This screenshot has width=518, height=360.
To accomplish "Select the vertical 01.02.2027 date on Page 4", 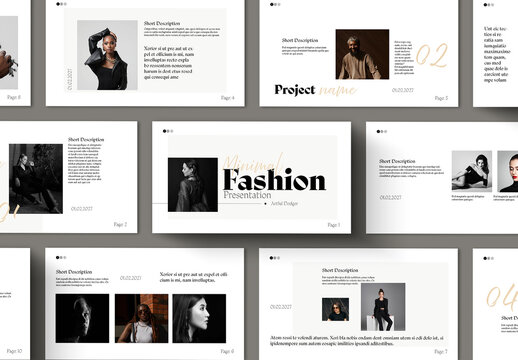I will [70, 79].
